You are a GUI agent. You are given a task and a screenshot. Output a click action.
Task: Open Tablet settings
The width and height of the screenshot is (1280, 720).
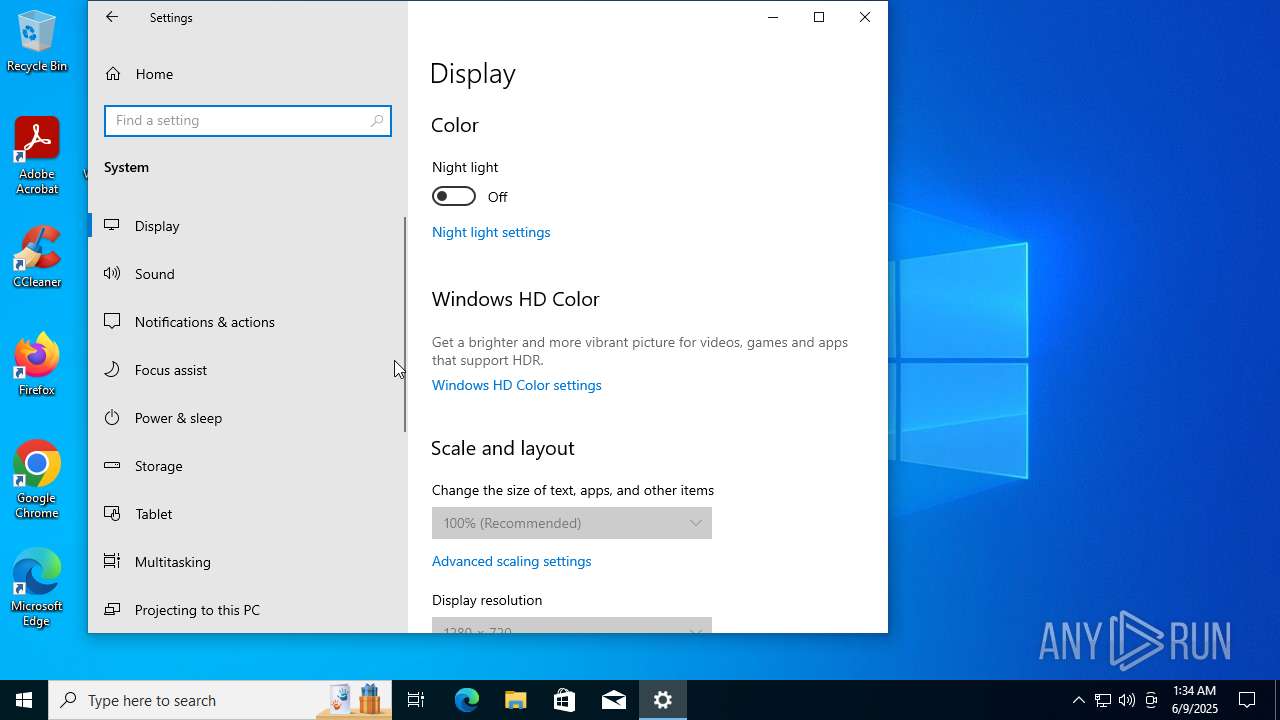[x=246, y=514]
